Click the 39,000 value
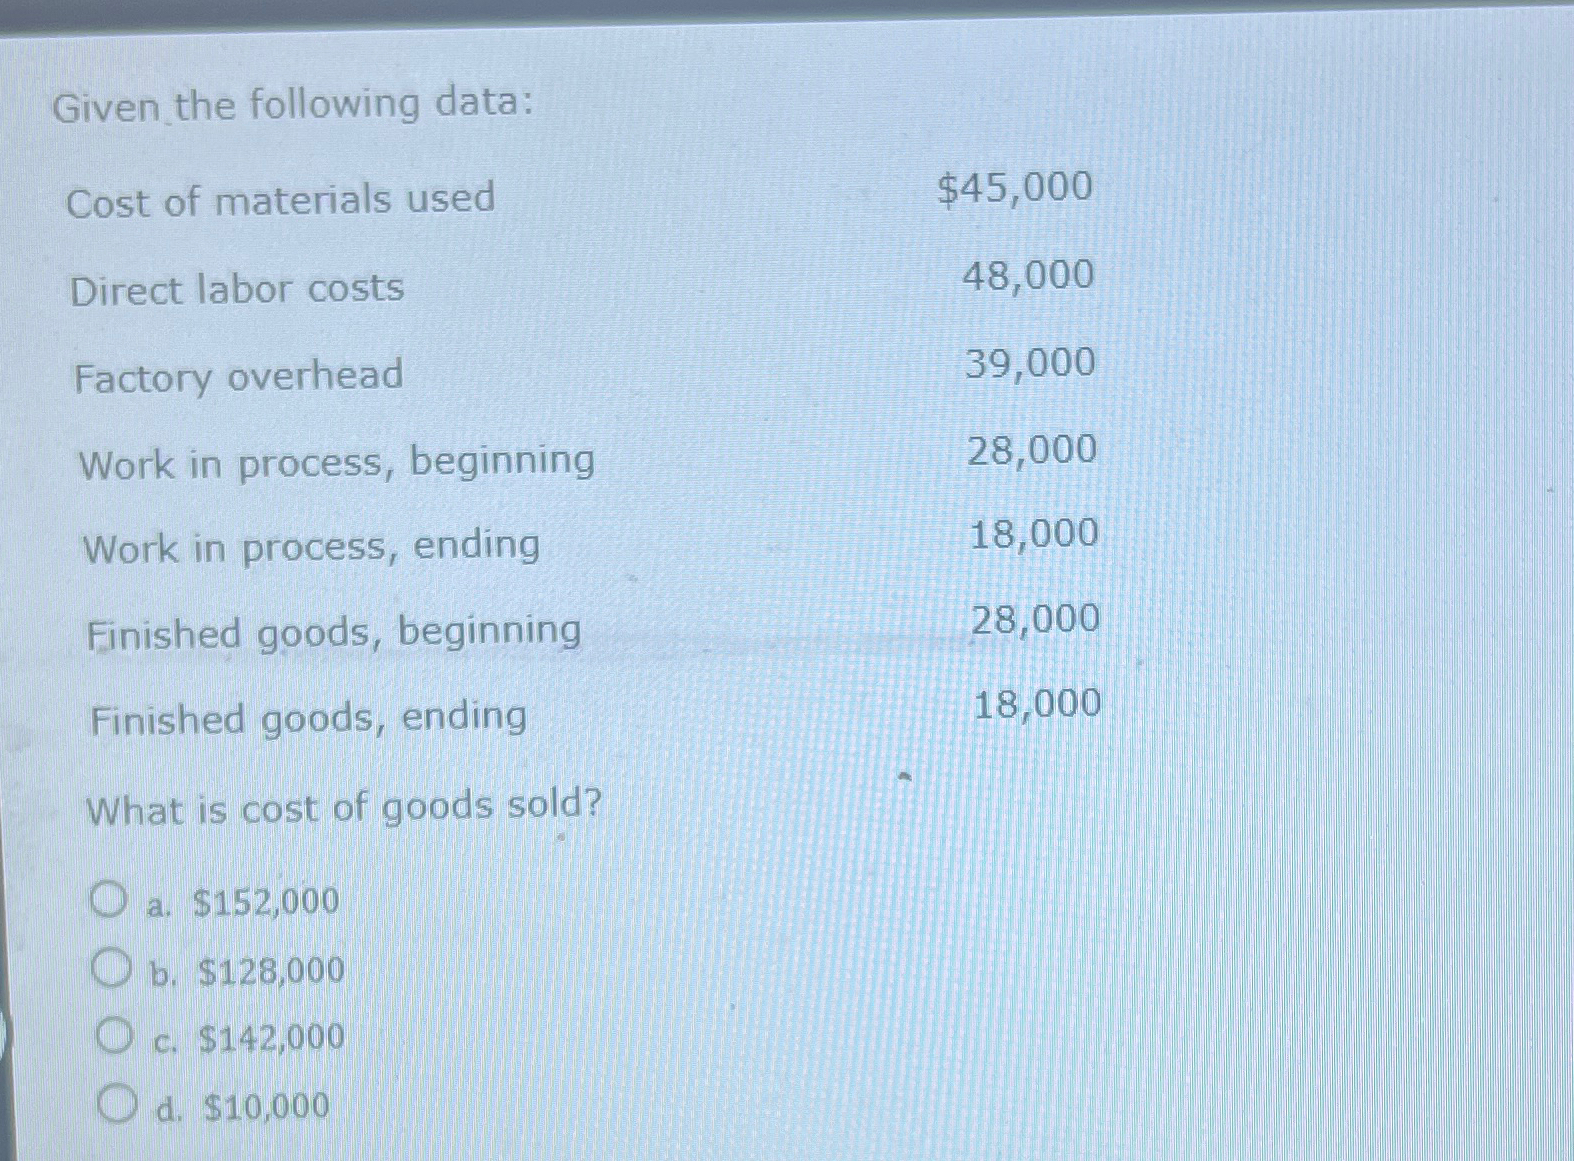The height and width of the screenshot is (1161, 1574). 1030,364
